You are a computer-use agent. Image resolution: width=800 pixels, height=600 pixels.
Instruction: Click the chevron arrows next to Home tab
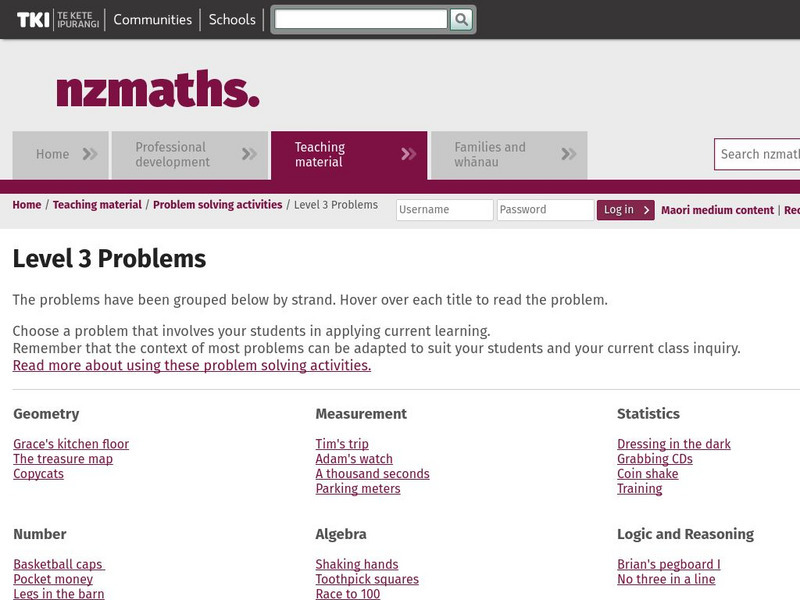point(90,154)
